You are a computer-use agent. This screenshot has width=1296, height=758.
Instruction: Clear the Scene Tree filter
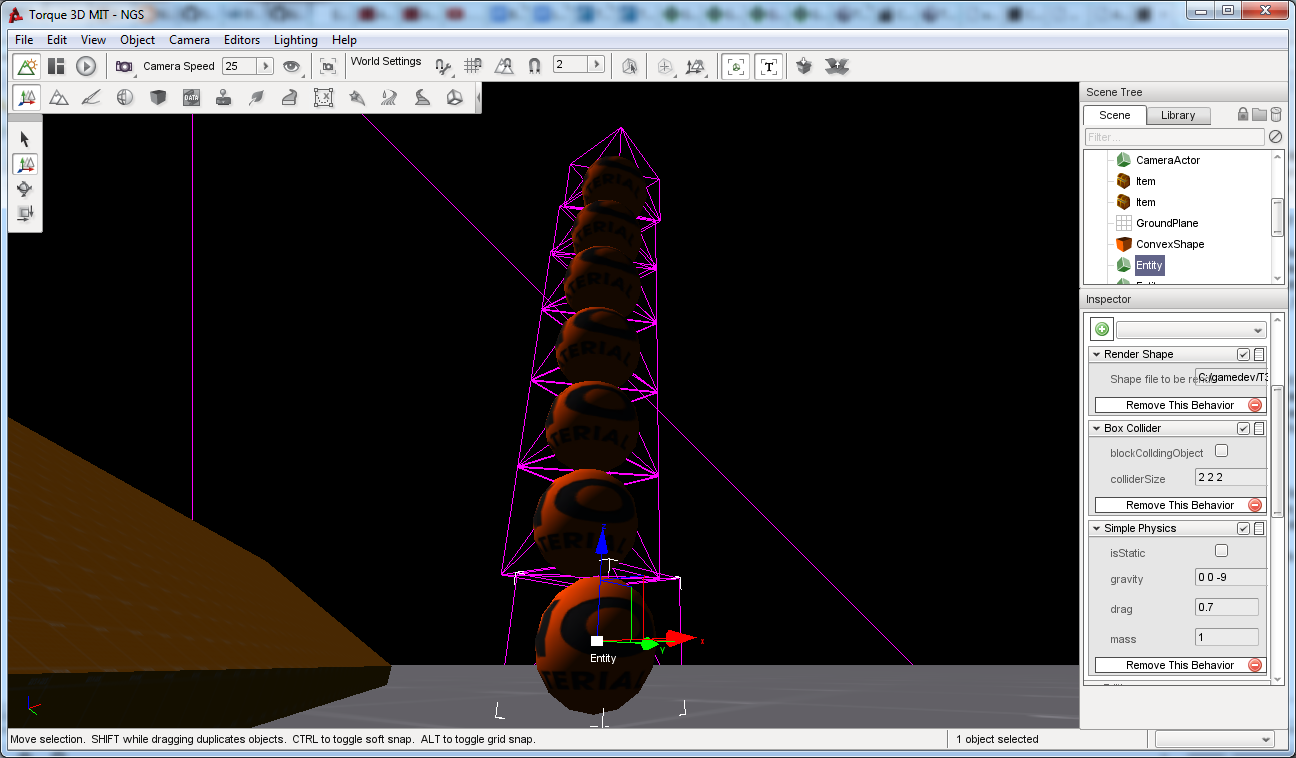(x=1275, y=137)
